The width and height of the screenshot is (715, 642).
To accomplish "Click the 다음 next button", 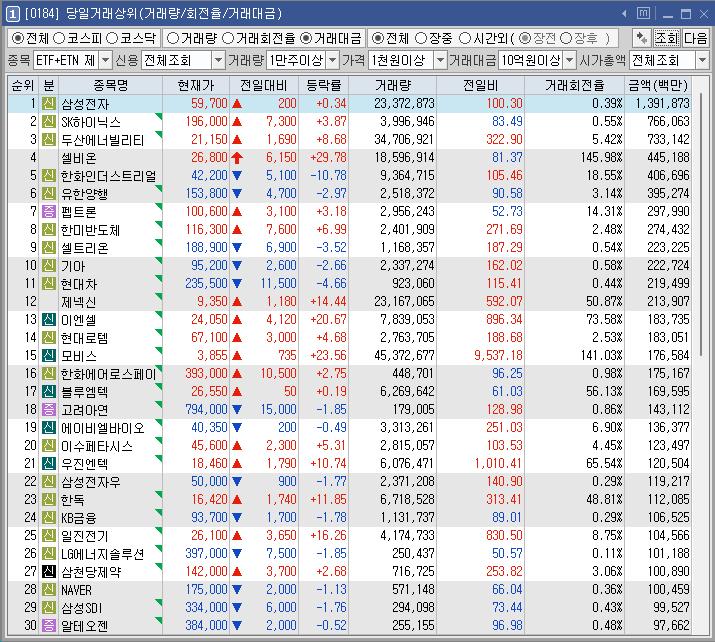I will pos(695,38).
